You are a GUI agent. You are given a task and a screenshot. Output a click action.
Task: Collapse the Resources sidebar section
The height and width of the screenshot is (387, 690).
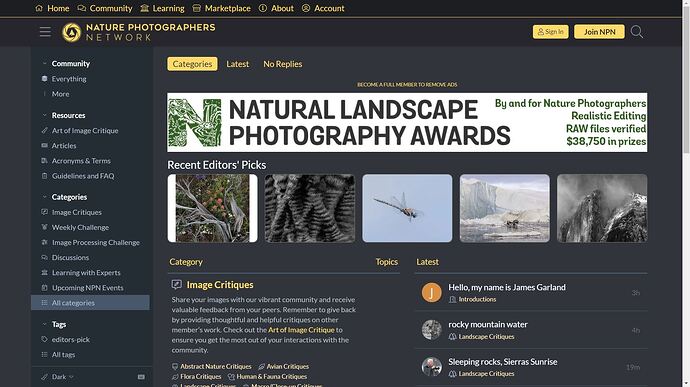pos(64,115)
